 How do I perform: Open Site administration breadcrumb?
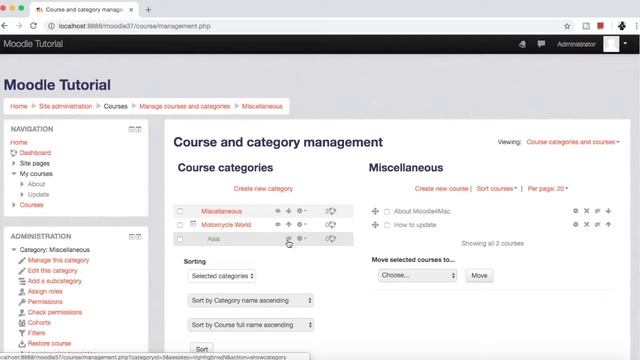pyautogui.click(x=65, y=106)
